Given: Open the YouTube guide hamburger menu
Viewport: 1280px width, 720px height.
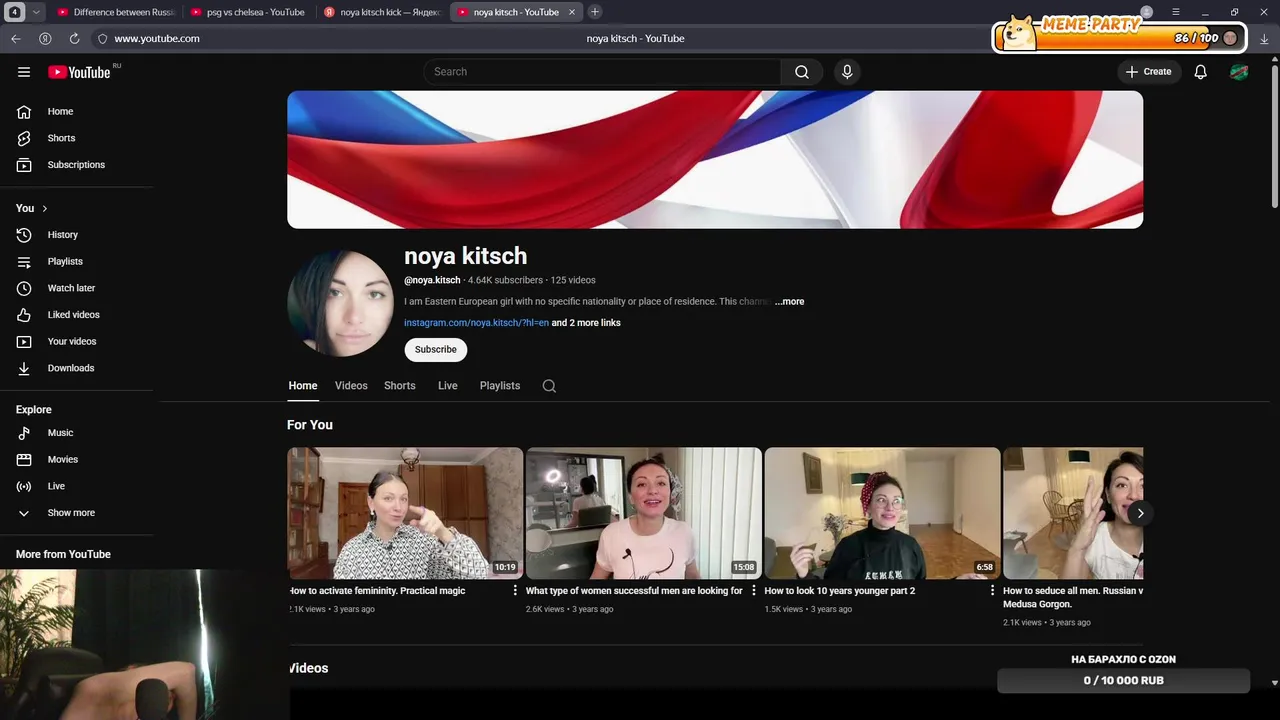Looking at the screenshot, I should [x=24, y=72].
